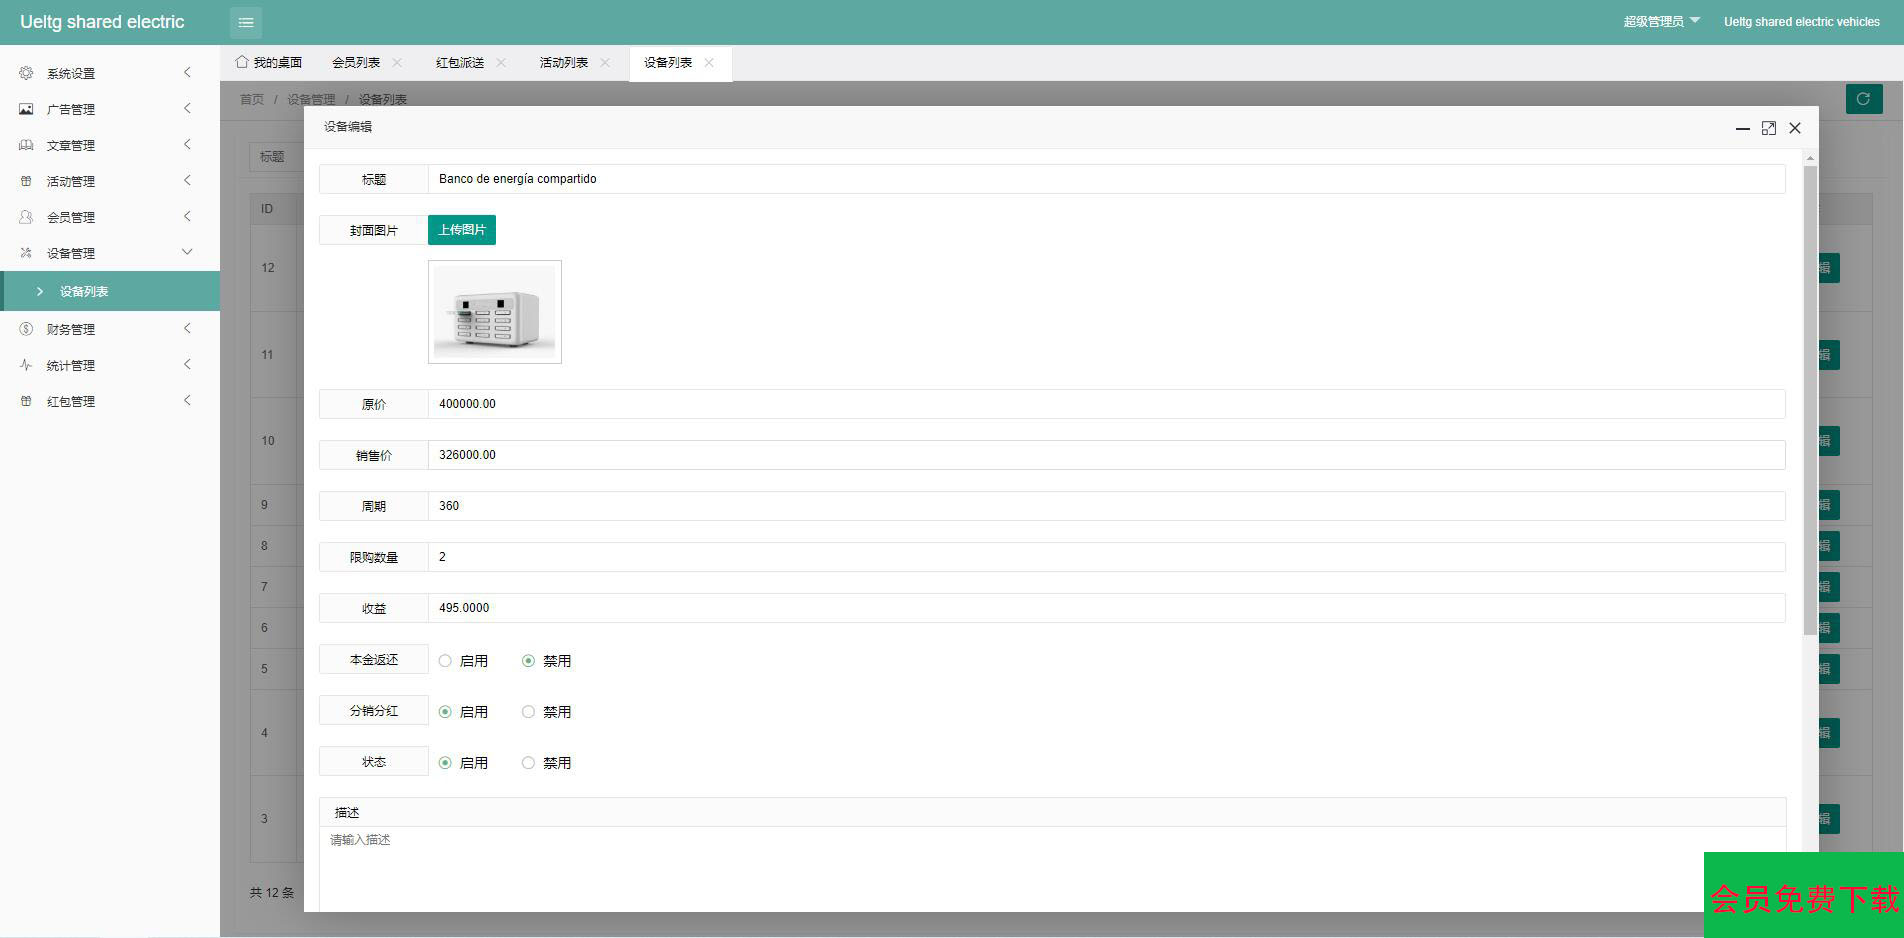Click the dialog vertical scrollbar

point(1810,400)
